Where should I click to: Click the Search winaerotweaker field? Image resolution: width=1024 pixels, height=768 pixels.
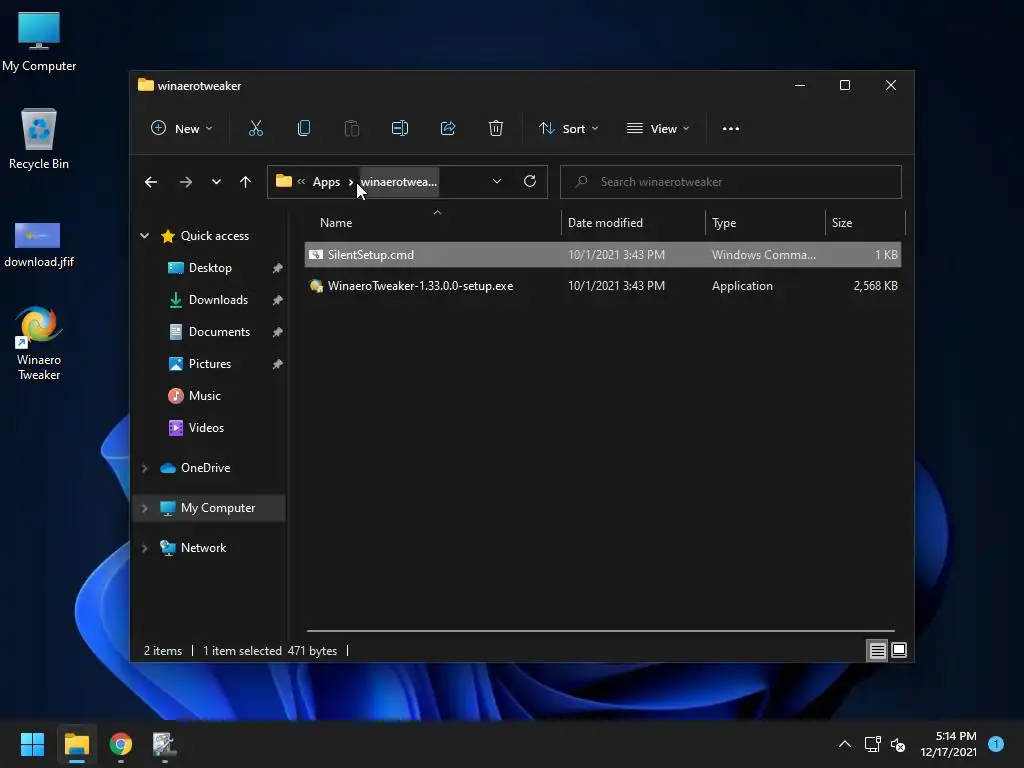731,182
